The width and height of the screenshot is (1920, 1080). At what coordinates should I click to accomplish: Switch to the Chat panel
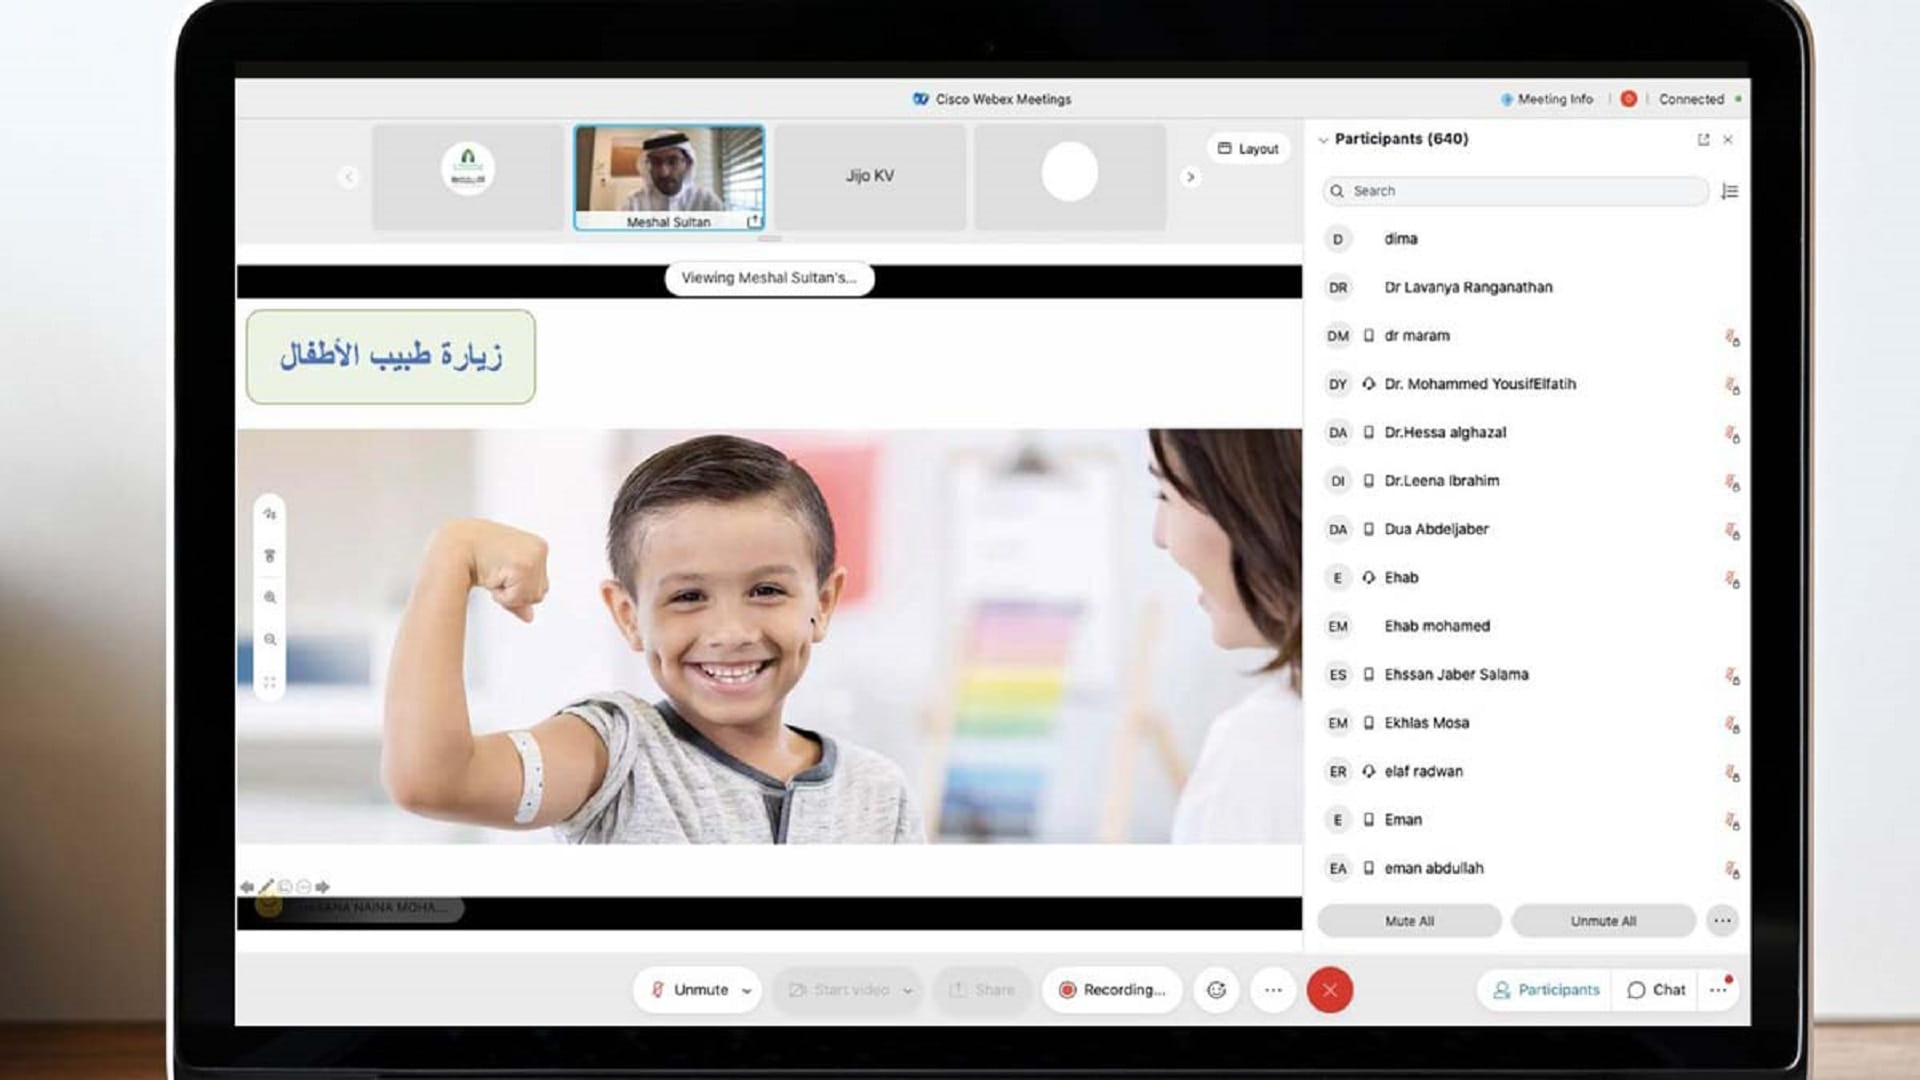[x=1654, y=990]
